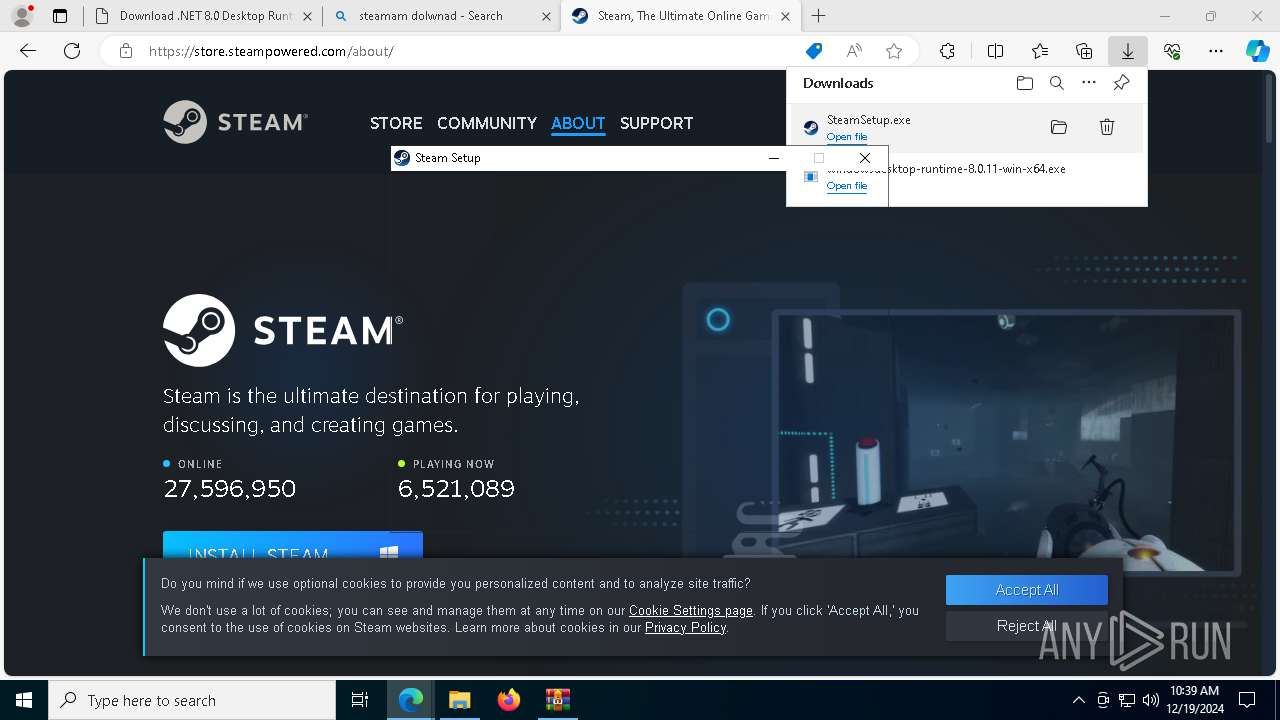The width and height of the screenshot is (1280, 720).
Task: Click the Edge profile avatar icon
Action: (22, 16)
